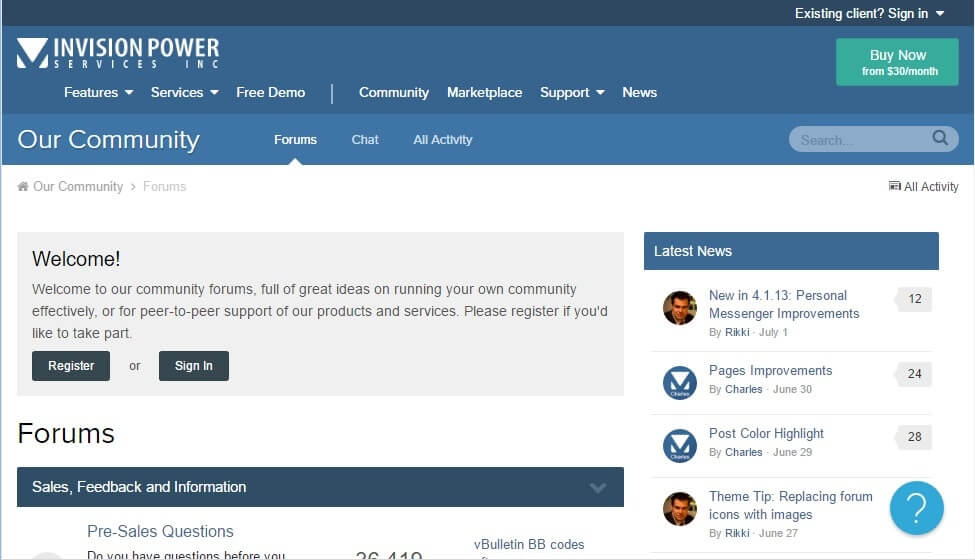Click author Charles under June 29 article
This screenshot has height=560, width=975.
pyautogui.click(x=744, y=452)
